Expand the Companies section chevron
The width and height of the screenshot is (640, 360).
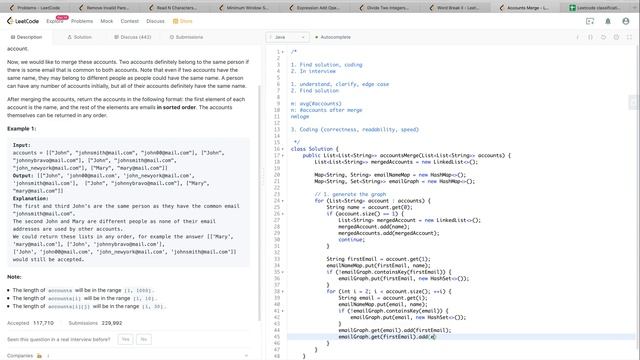(x=246, y=356)
